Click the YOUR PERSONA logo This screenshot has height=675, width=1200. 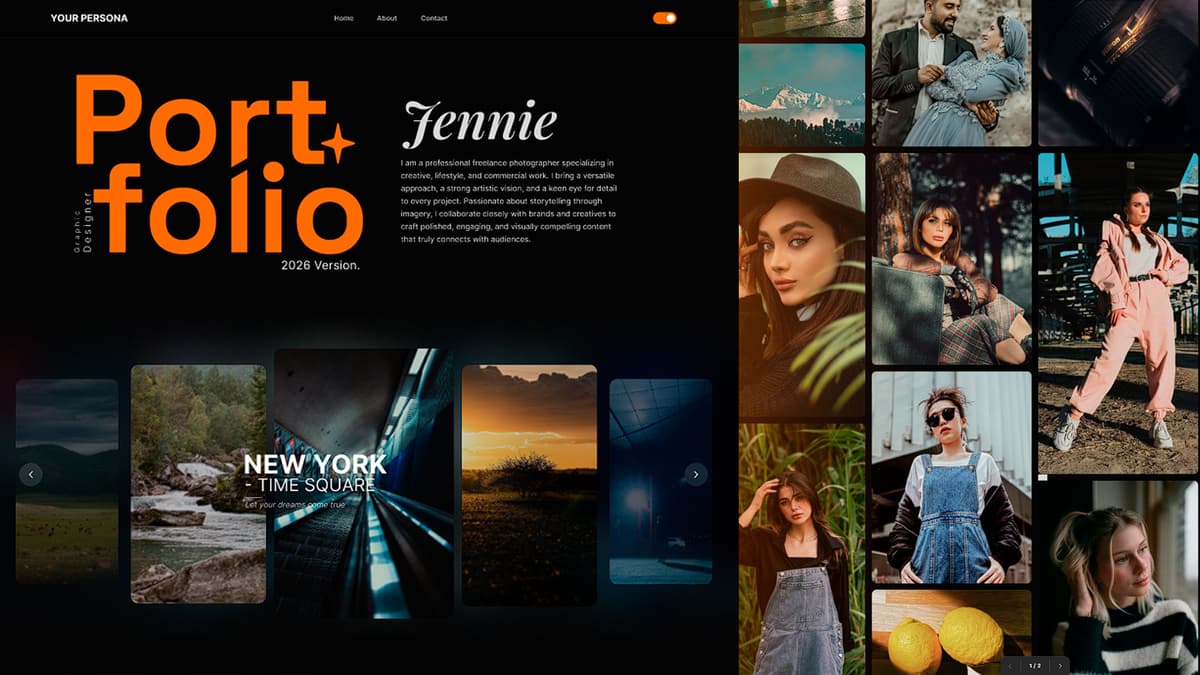88,17
